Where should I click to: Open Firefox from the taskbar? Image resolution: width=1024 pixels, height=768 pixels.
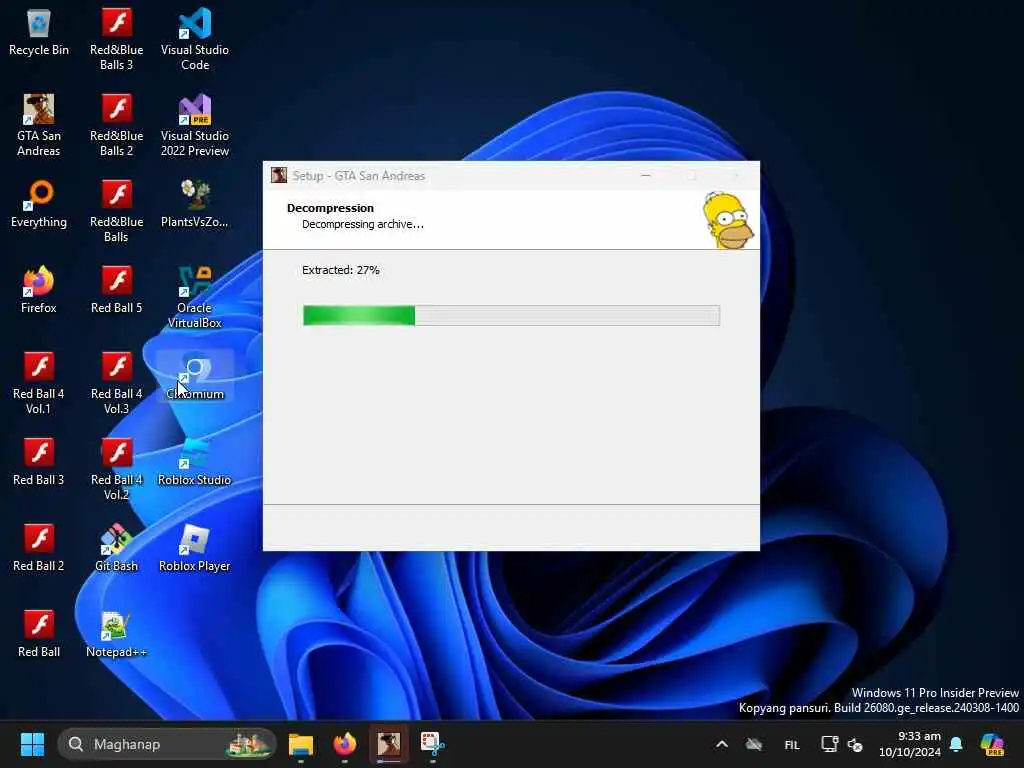coord(345,744)
